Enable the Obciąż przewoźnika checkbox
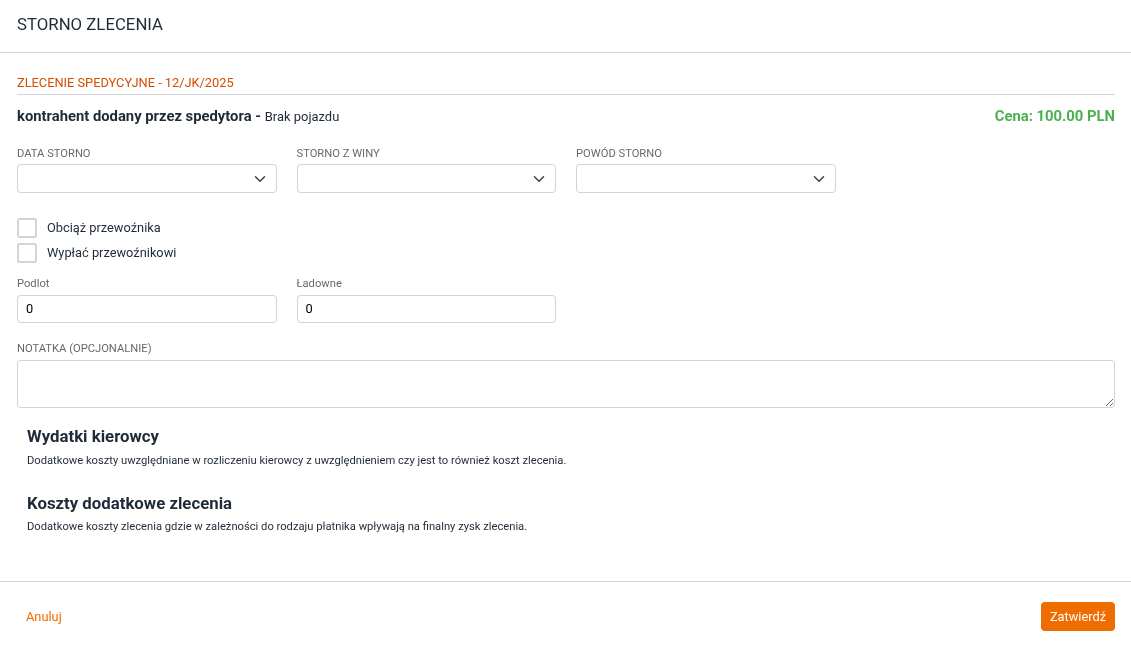This screenshot has width=1131, height=648. tap(27, 228)
